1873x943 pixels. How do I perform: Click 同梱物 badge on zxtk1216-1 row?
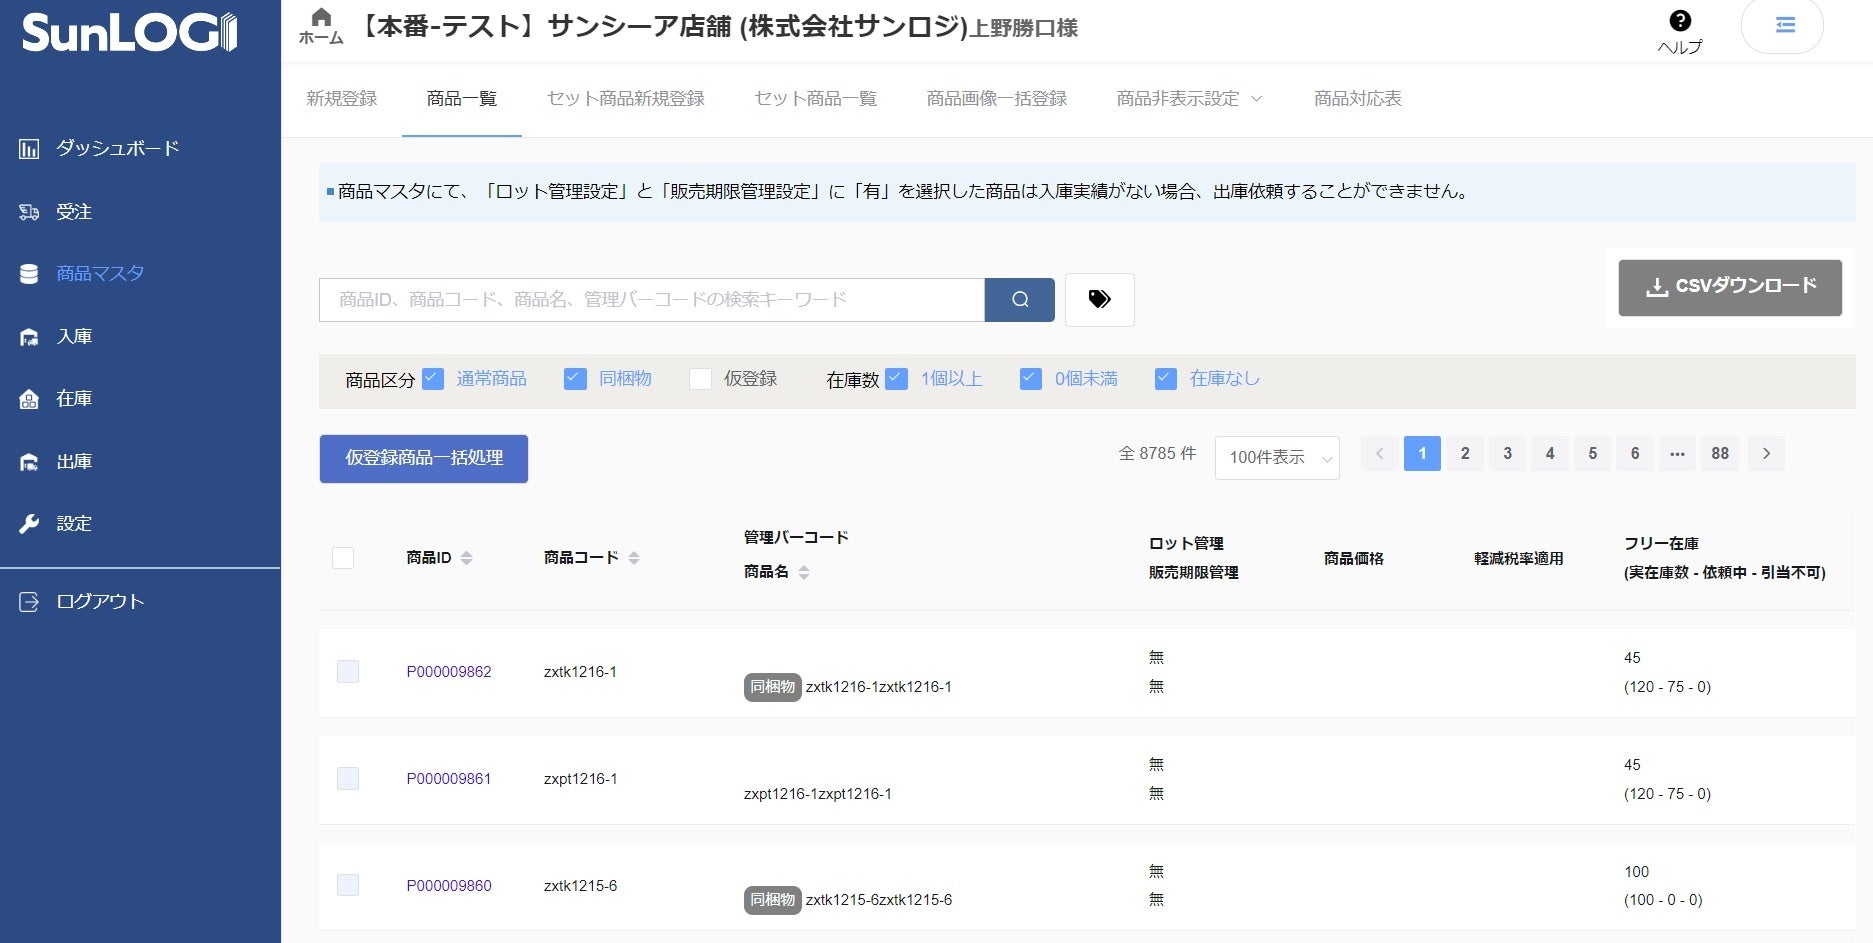(x=772, y=687)
